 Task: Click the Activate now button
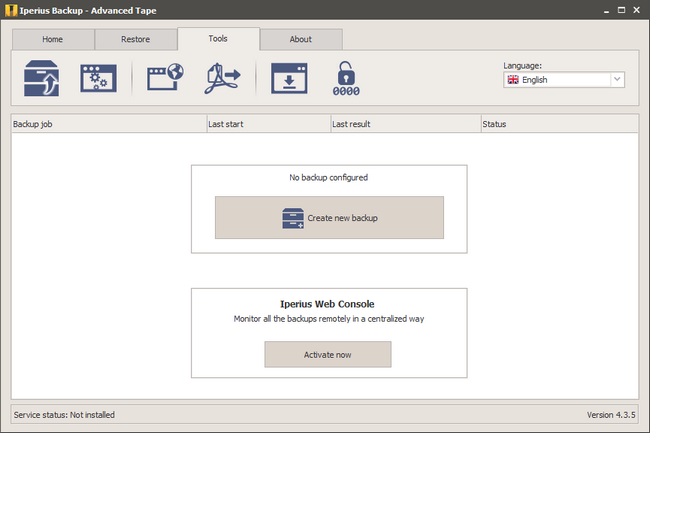click(327, 354)
